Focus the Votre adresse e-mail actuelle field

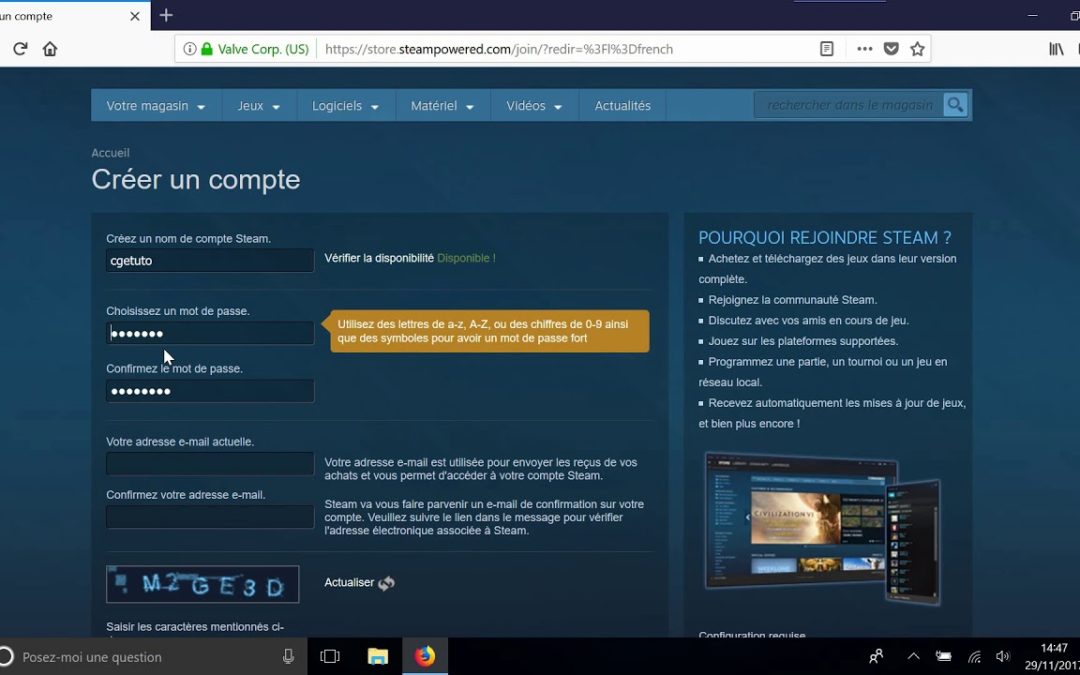tap(209, 463)
